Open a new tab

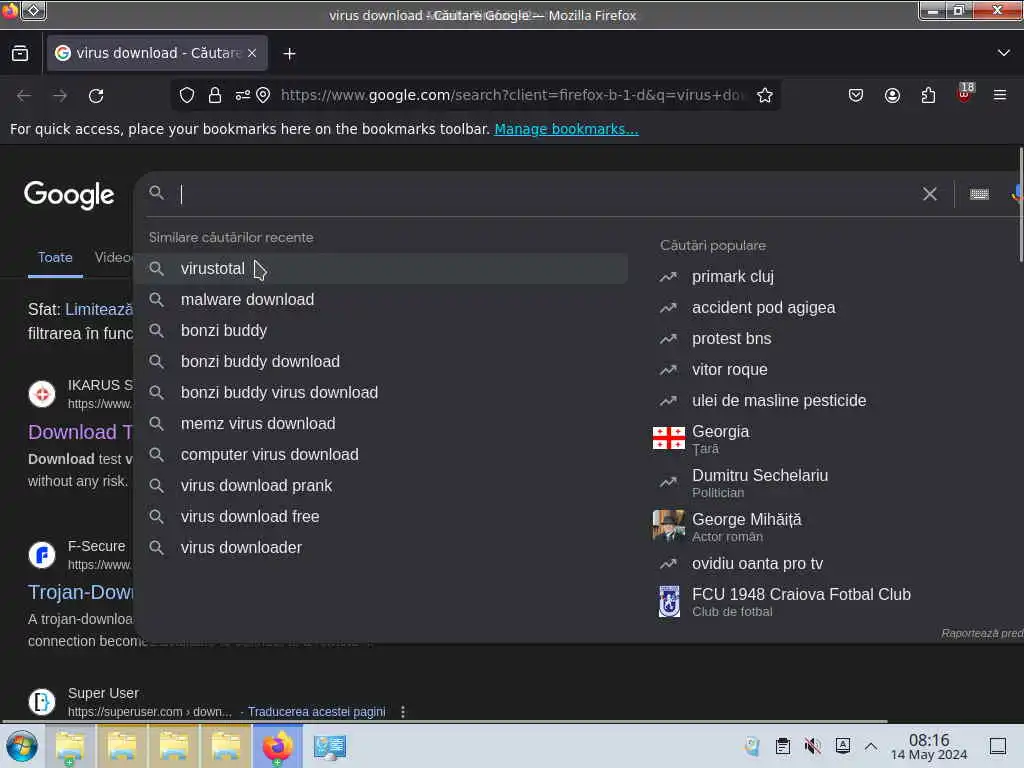(289, 54)
